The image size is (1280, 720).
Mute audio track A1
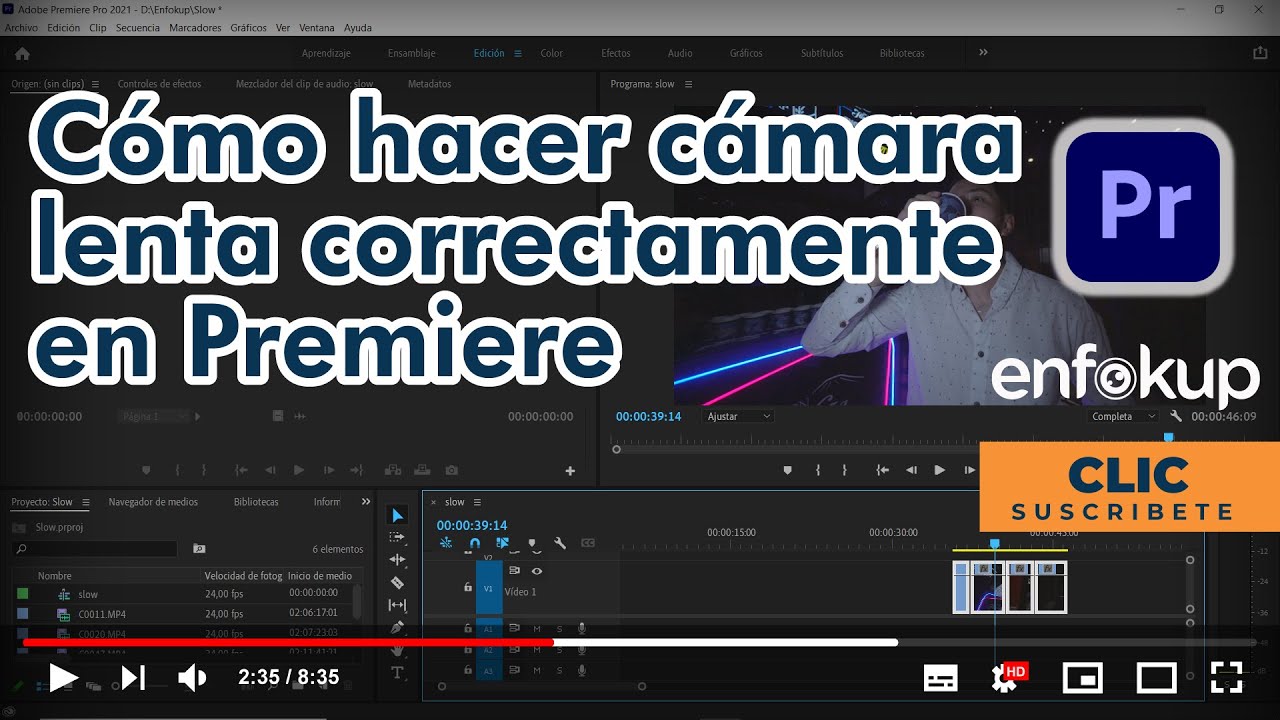(537, 629)
